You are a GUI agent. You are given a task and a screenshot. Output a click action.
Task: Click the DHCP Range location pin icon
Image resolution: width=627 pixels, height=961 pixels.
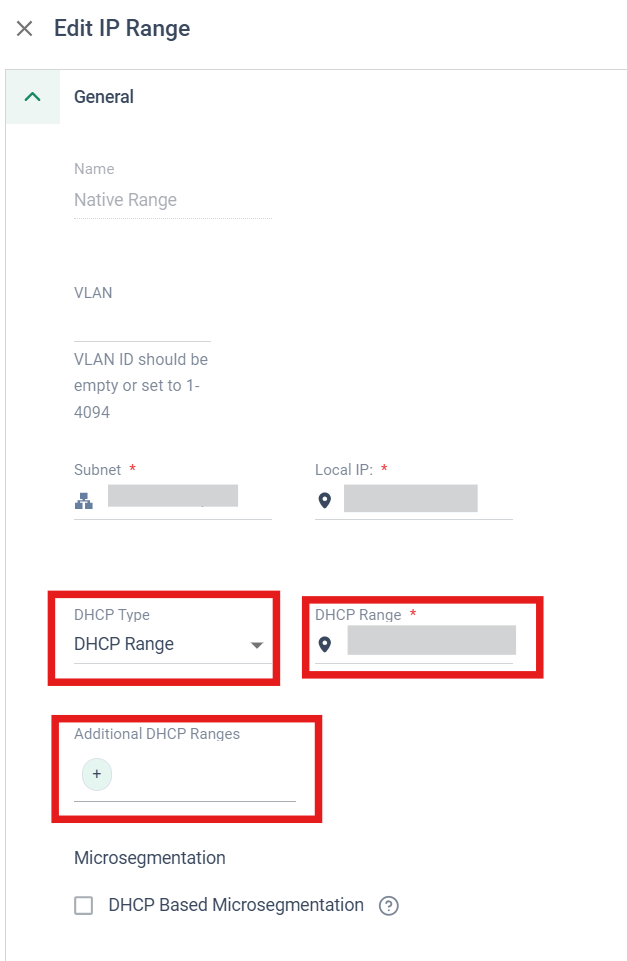tap(325, 644)
